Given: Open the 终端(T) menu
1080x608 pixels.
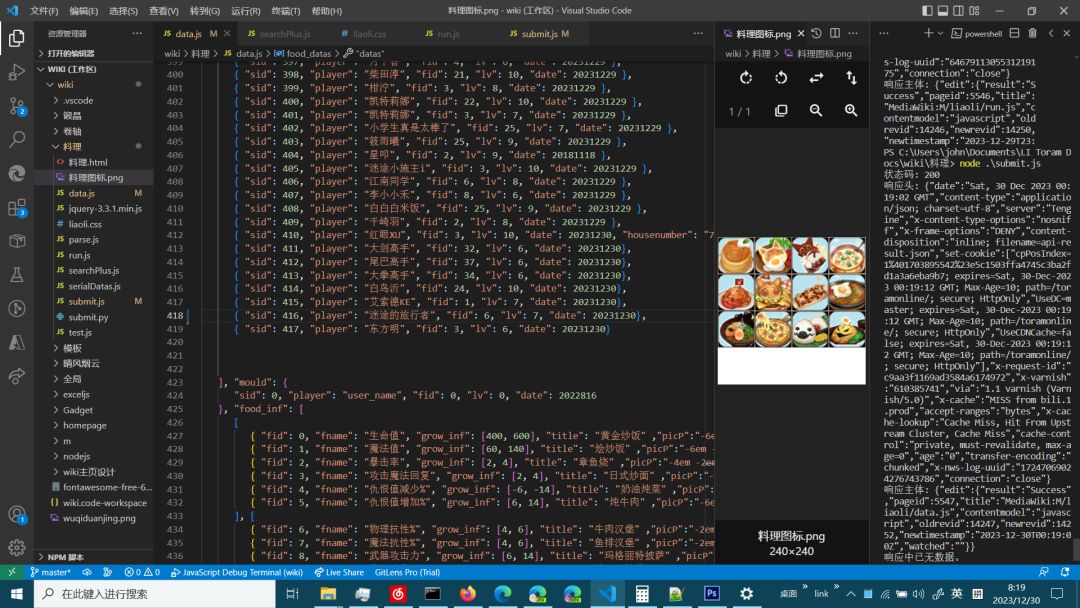Looking at the screenshot, I should 286,11.
